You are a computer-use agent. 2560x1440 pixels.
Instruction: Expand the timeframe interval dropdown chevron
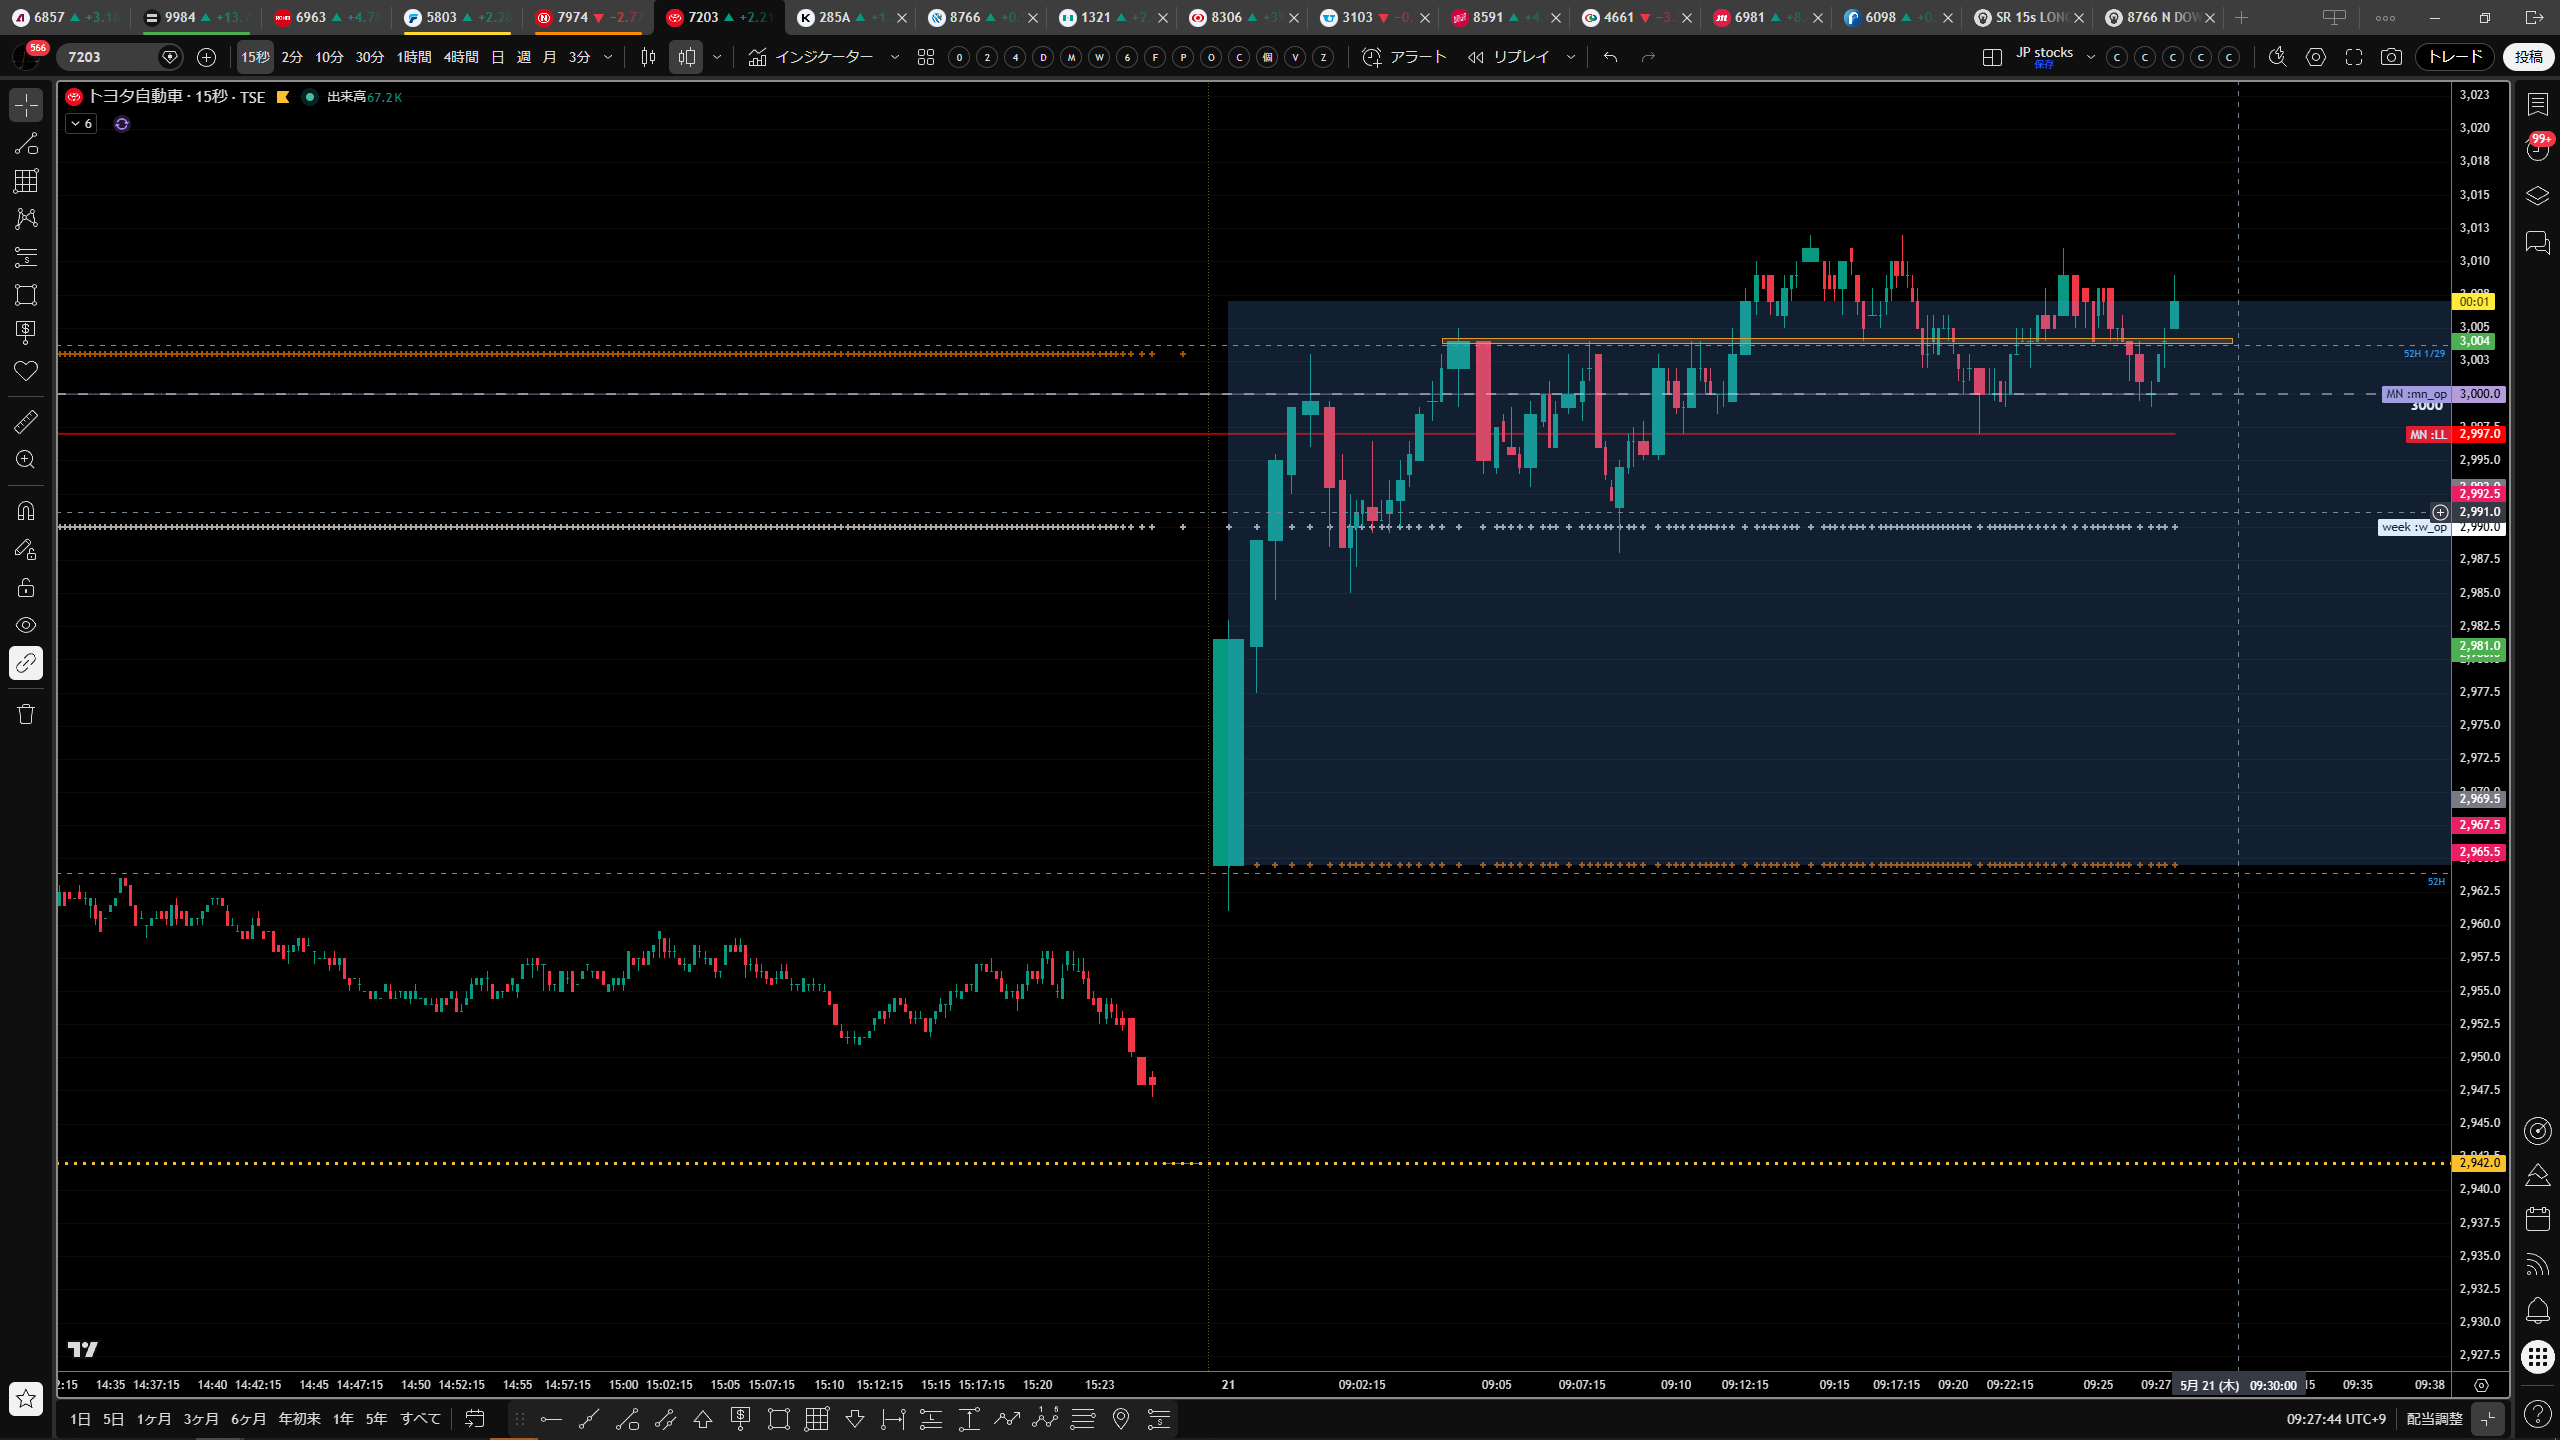(x=607, y=57)
